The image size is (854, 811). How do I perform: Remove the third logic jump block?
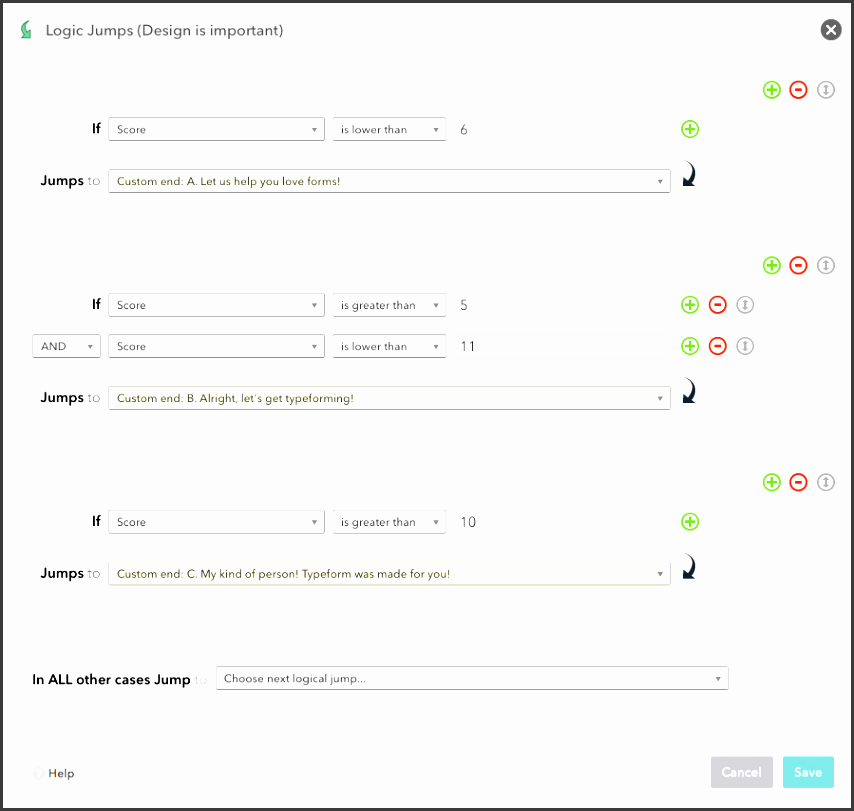tap(798, 482)
